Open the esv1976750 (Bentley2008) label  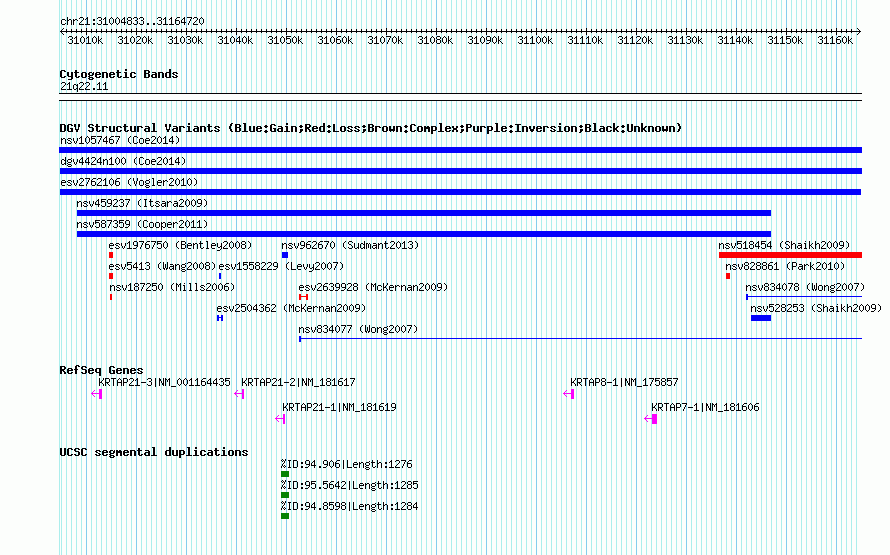click(x=180, y=245)
